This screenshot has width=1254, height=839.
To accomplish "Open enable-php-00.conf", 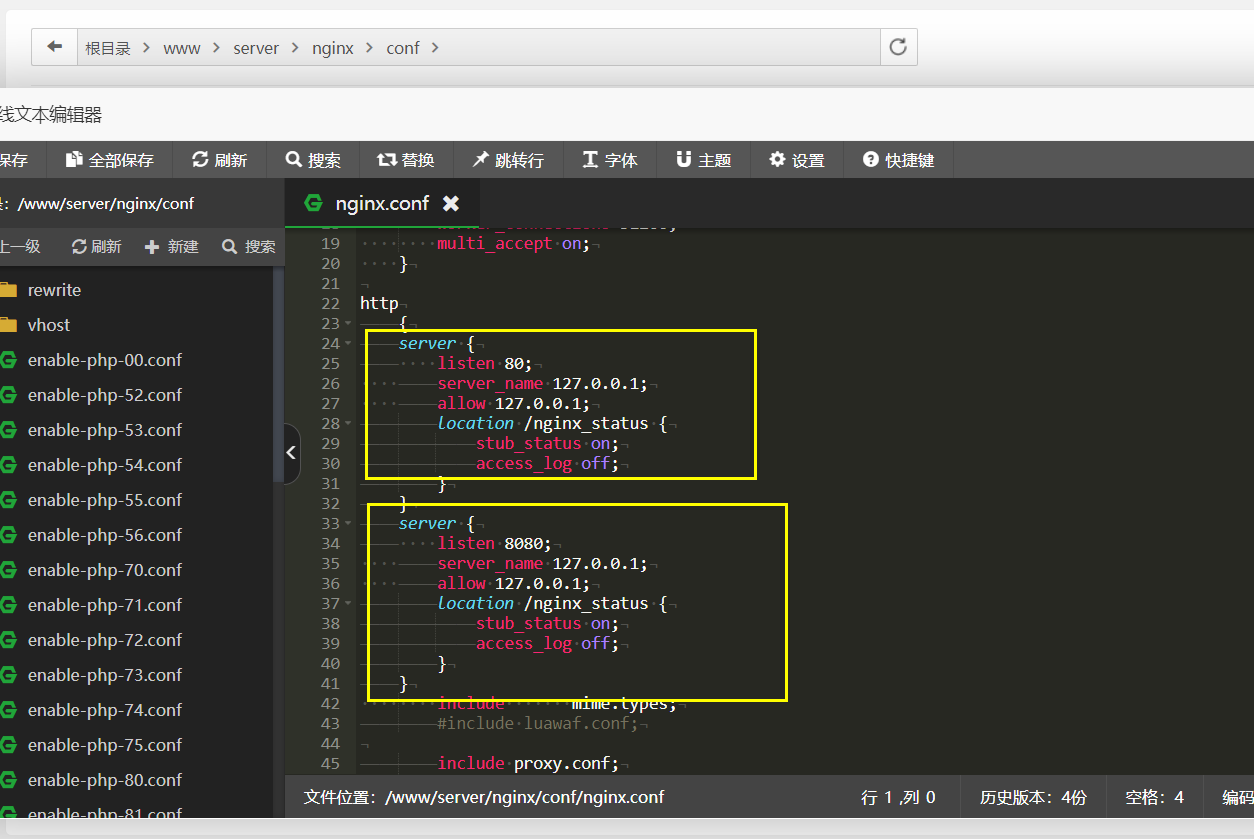I will click(105, 360).
